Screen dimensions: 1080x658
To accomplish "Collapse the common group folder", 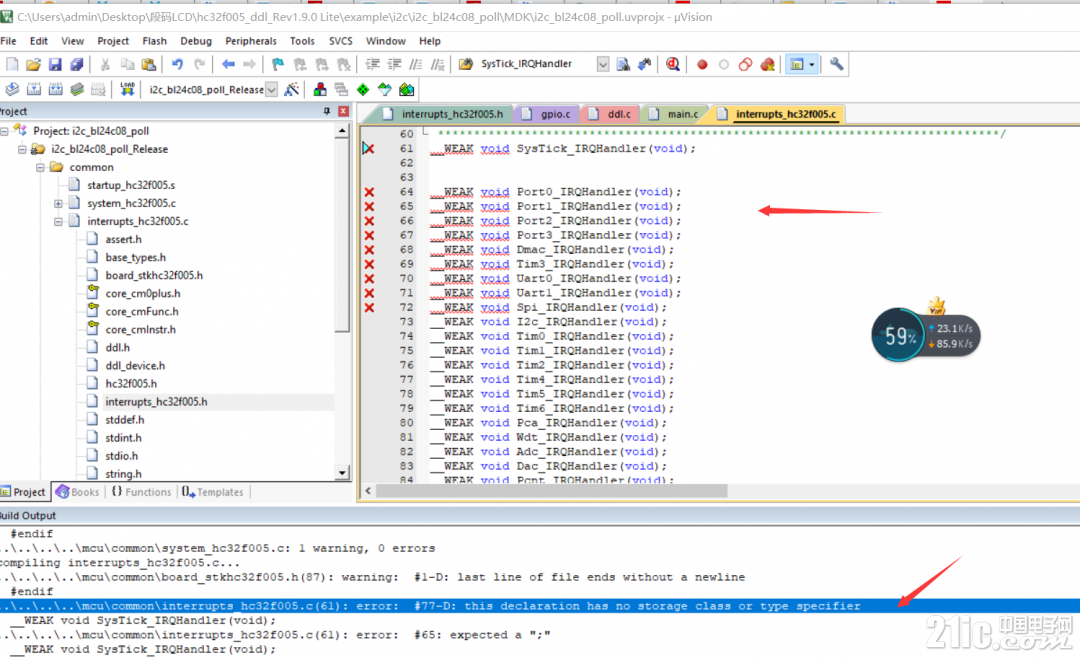I will click(x=40, y=167).
